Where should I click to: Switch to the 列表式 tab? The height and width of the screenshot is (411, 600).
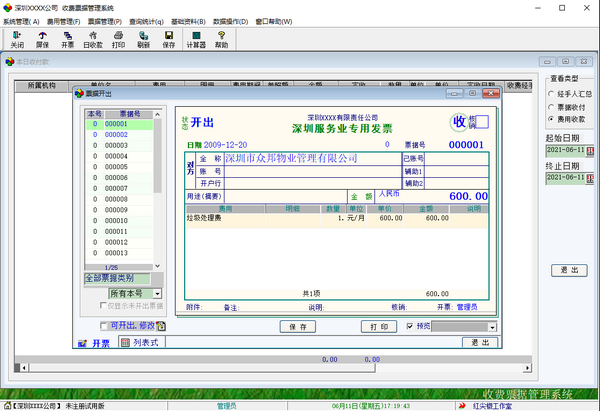140,343
